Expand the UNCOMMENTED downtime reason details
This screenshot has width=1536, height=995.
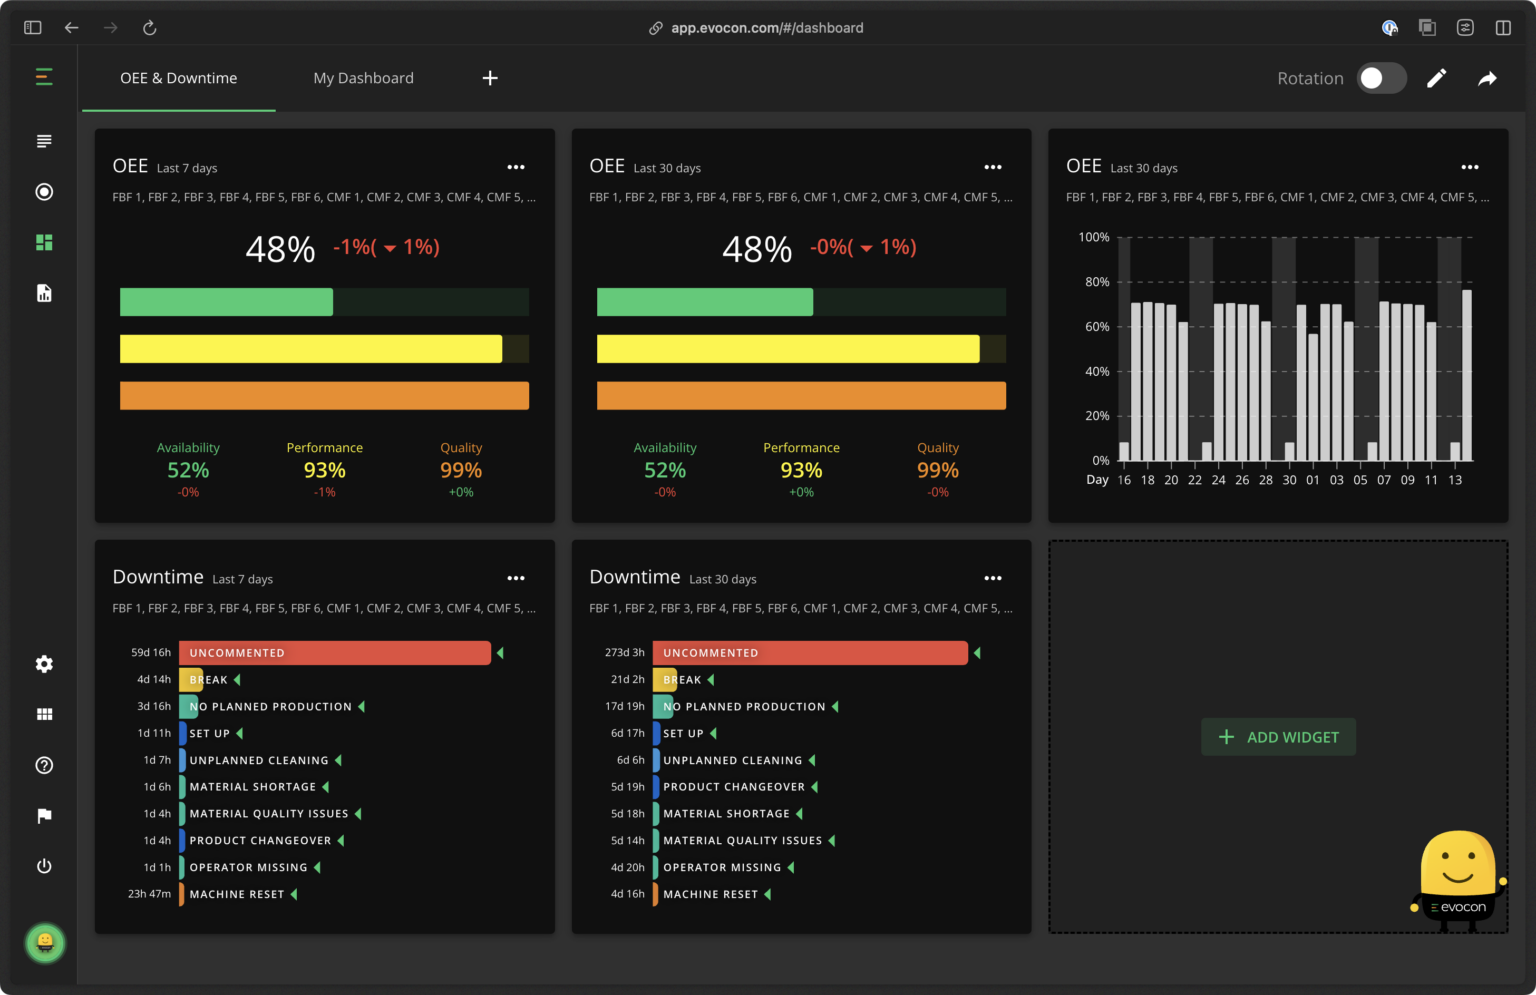tap(499, 652)
